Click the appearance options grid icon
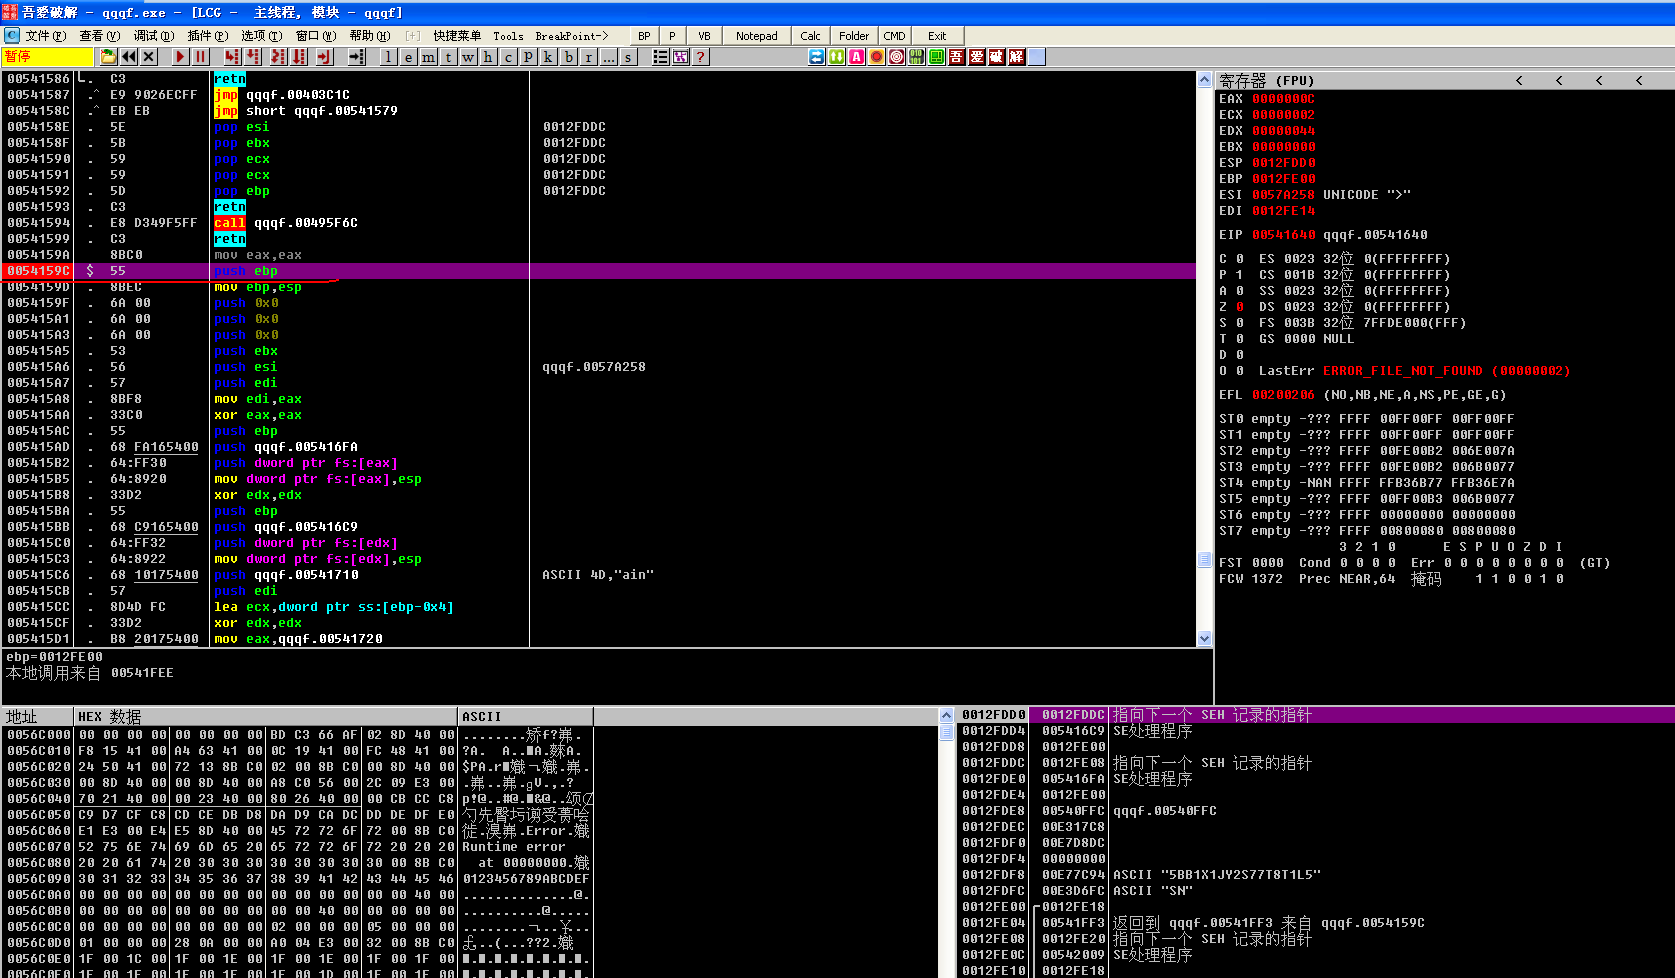Screen dimensions: 1675x978 [681, 57]
